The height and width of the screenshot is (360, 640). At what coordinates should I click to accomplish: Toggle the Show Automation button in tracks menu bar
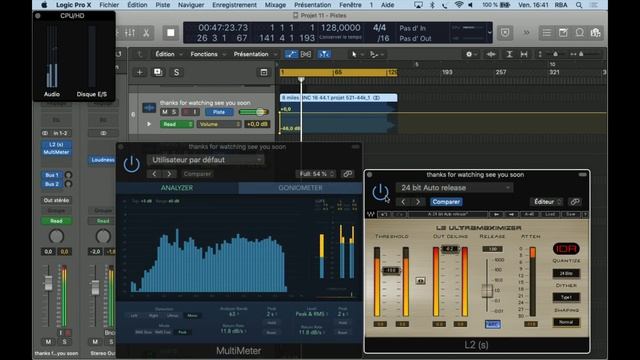(291, 54)
